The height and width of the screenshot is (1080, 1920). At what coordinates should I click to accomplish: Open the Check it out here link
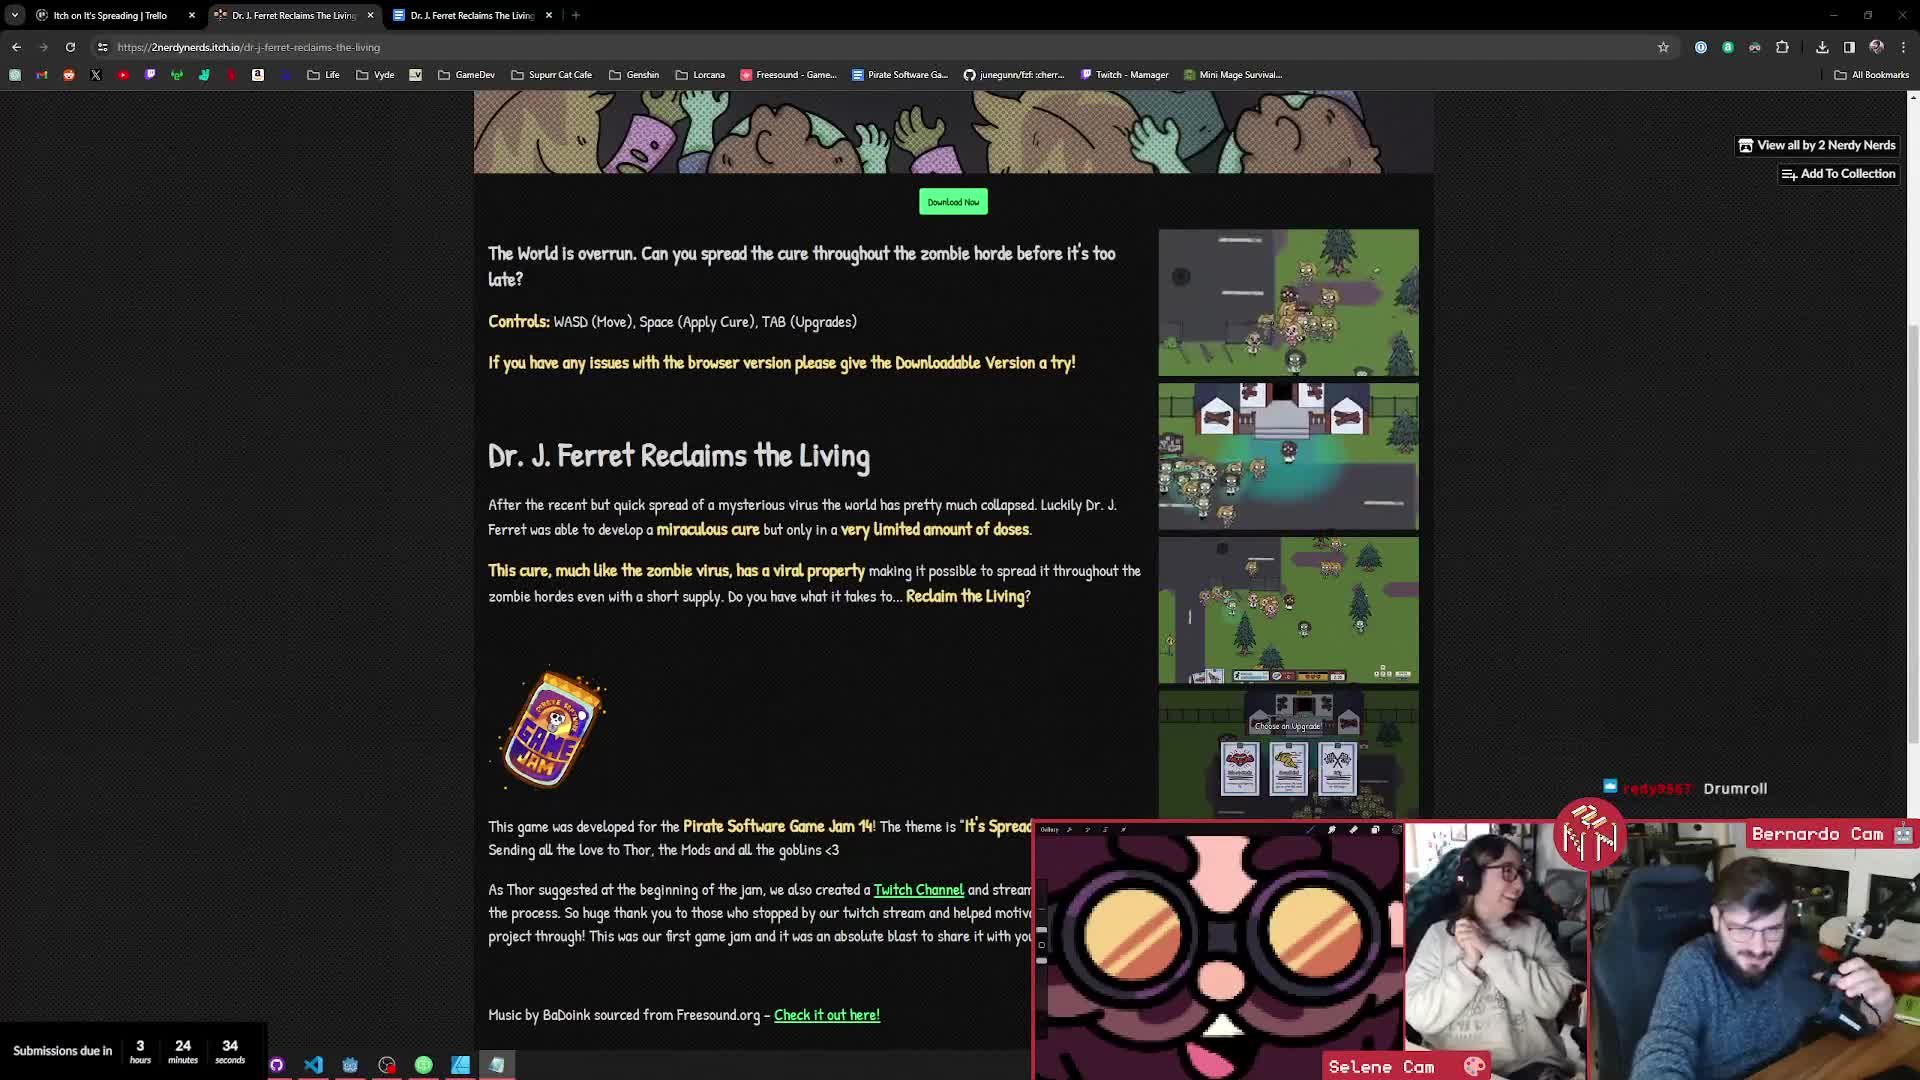pyautogui.click(x=827, y=1015)
